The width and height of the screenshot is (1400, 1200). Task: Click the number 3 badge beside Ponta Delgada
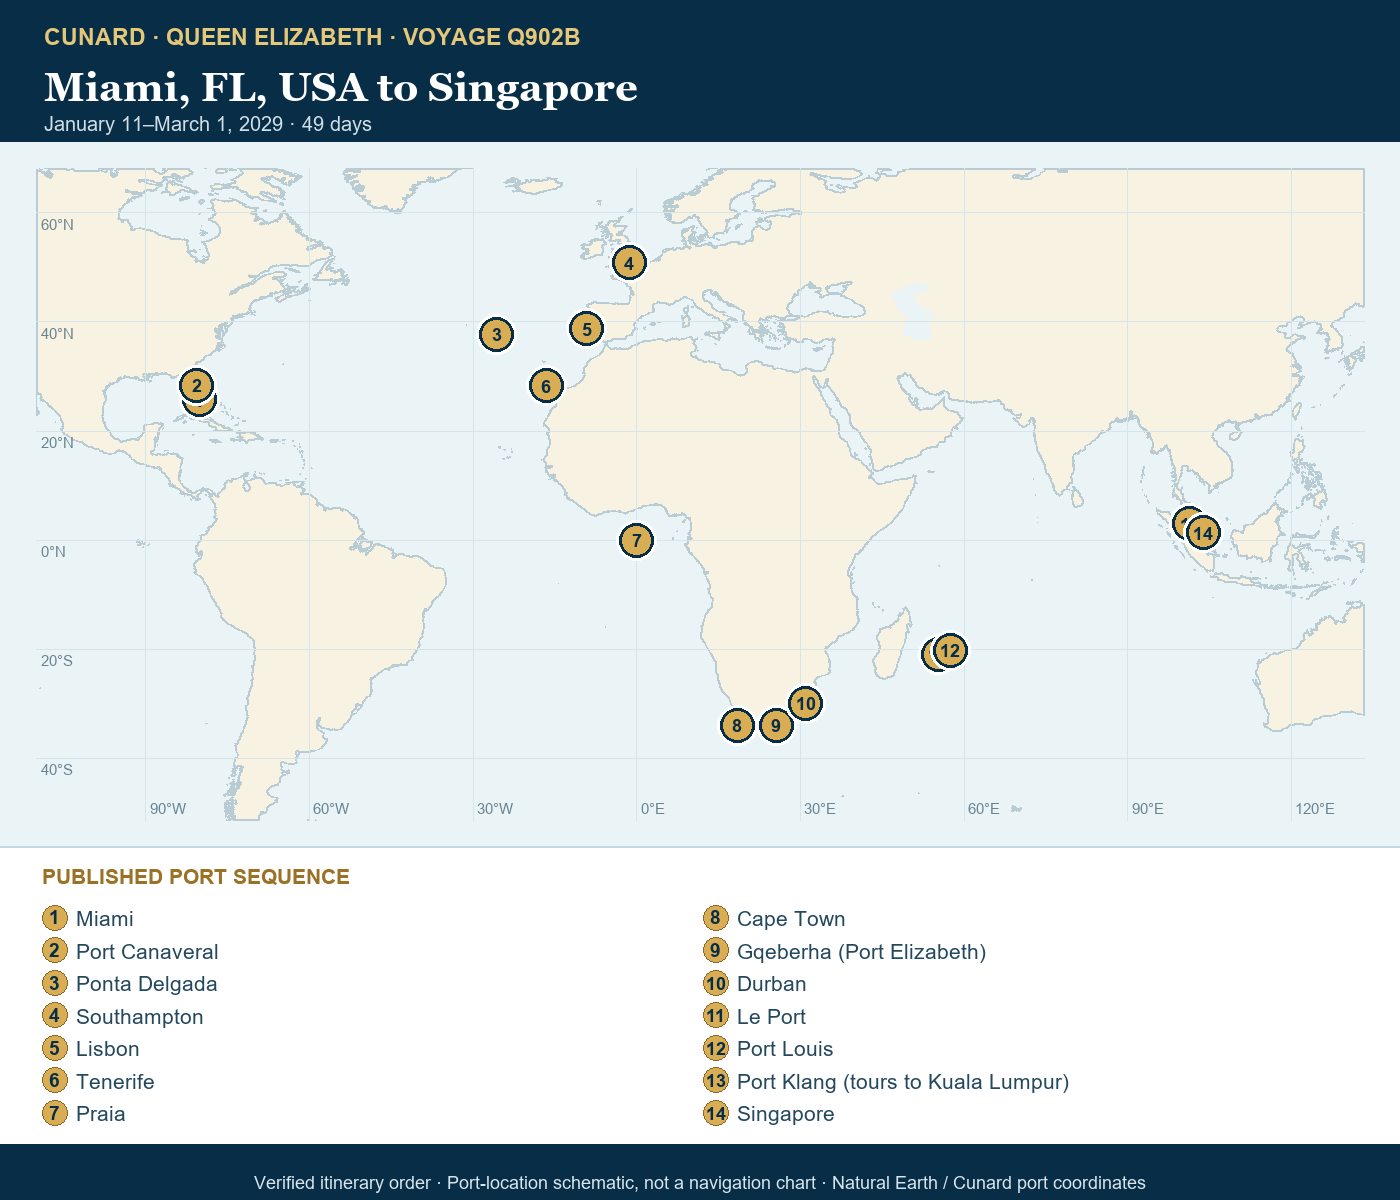tap(55, 983)
